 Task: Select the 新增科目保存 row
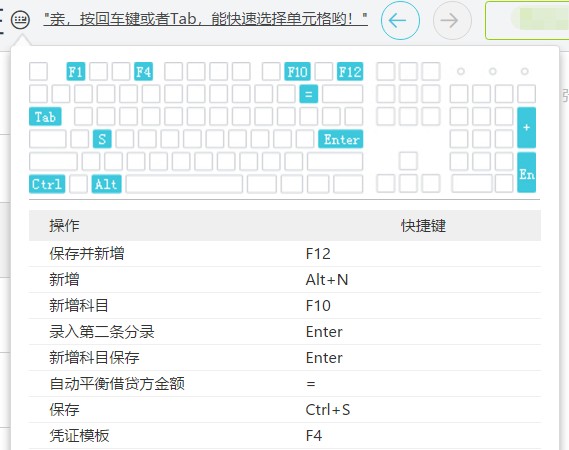click(x=285, y=358)
